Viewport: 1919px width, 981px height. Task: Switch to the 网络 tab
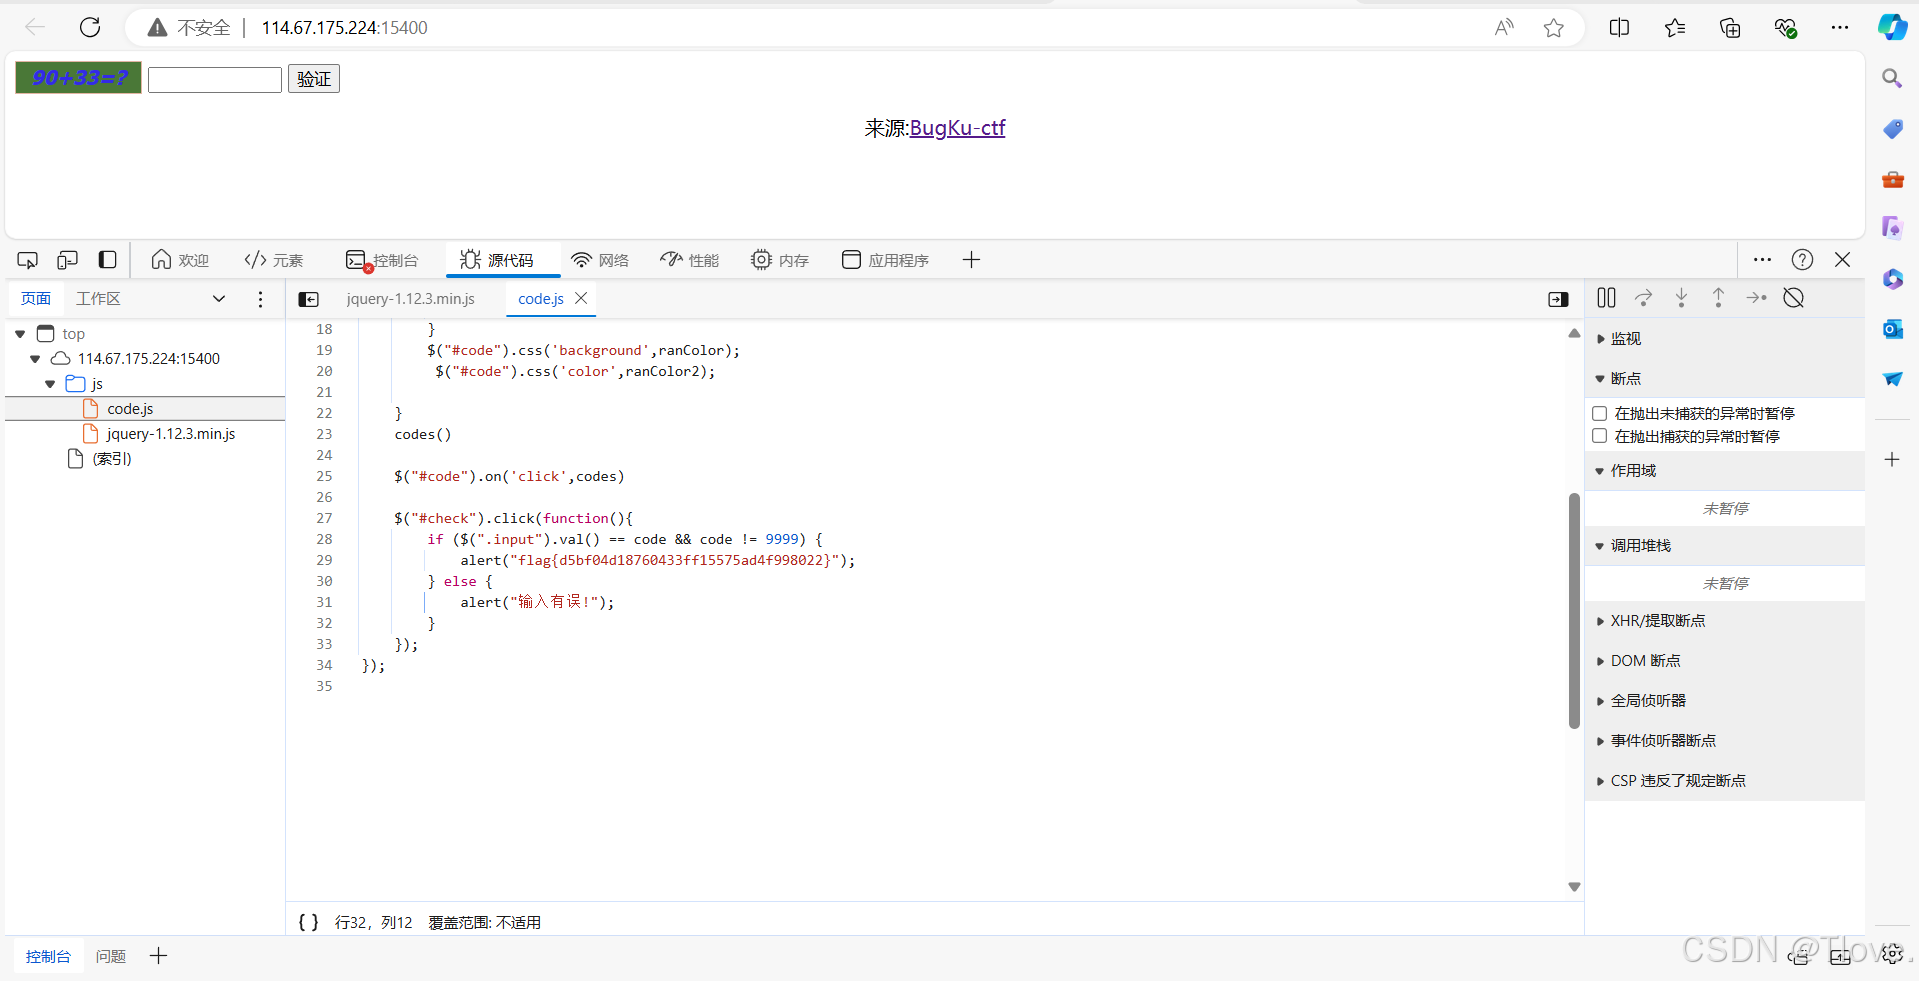[x=599, y=260]
